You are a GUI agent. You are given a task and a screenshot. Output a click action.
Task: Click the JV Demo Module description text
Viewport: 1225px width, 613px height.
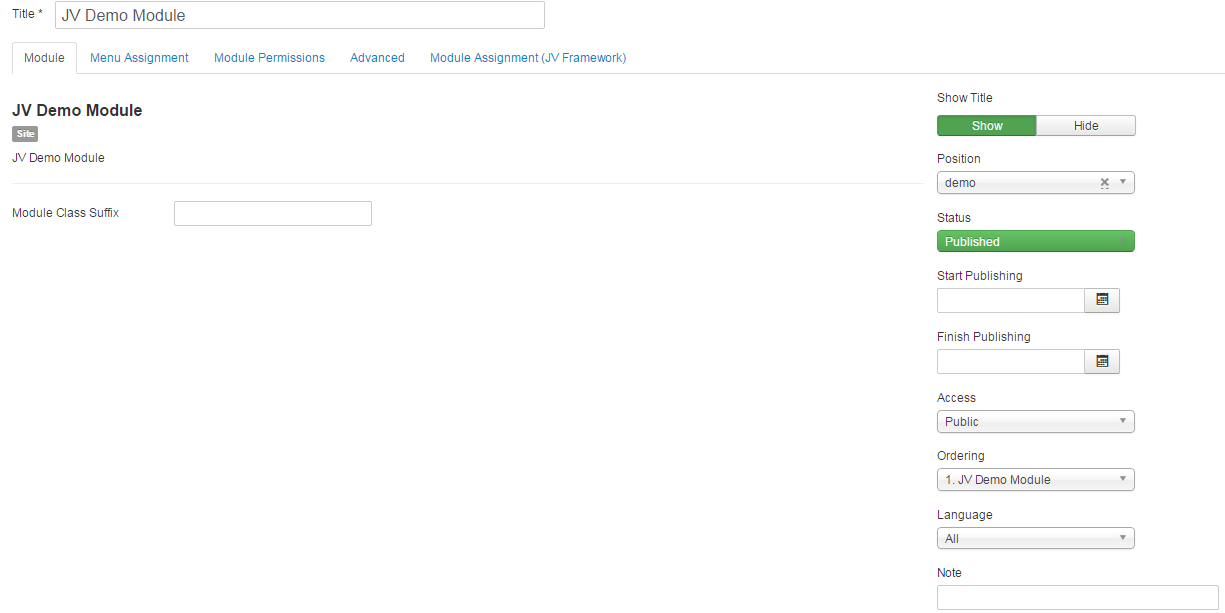(x=58, y=158)
